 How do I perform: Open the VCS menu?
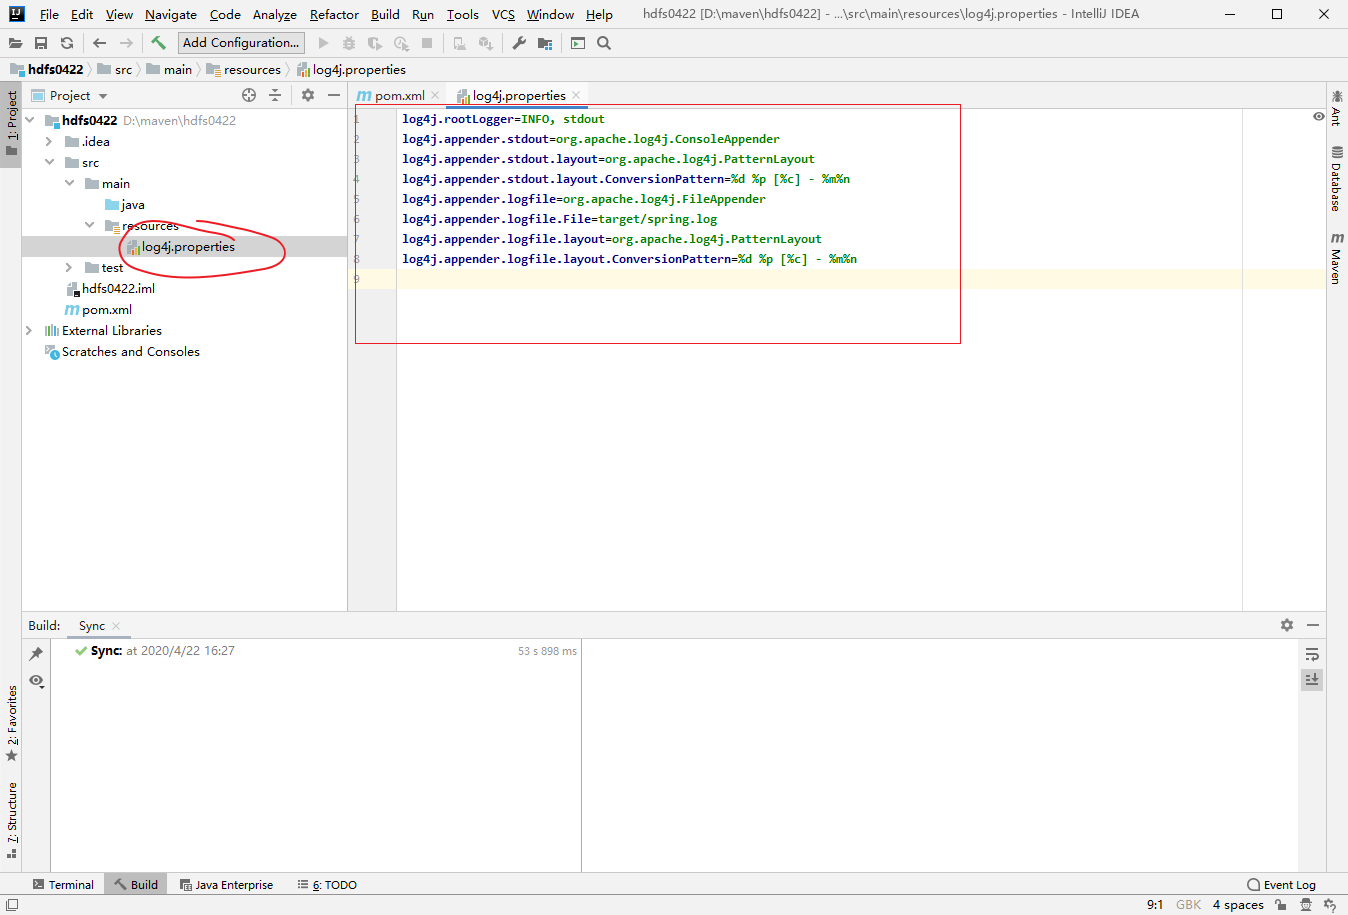tap(503, 14)
